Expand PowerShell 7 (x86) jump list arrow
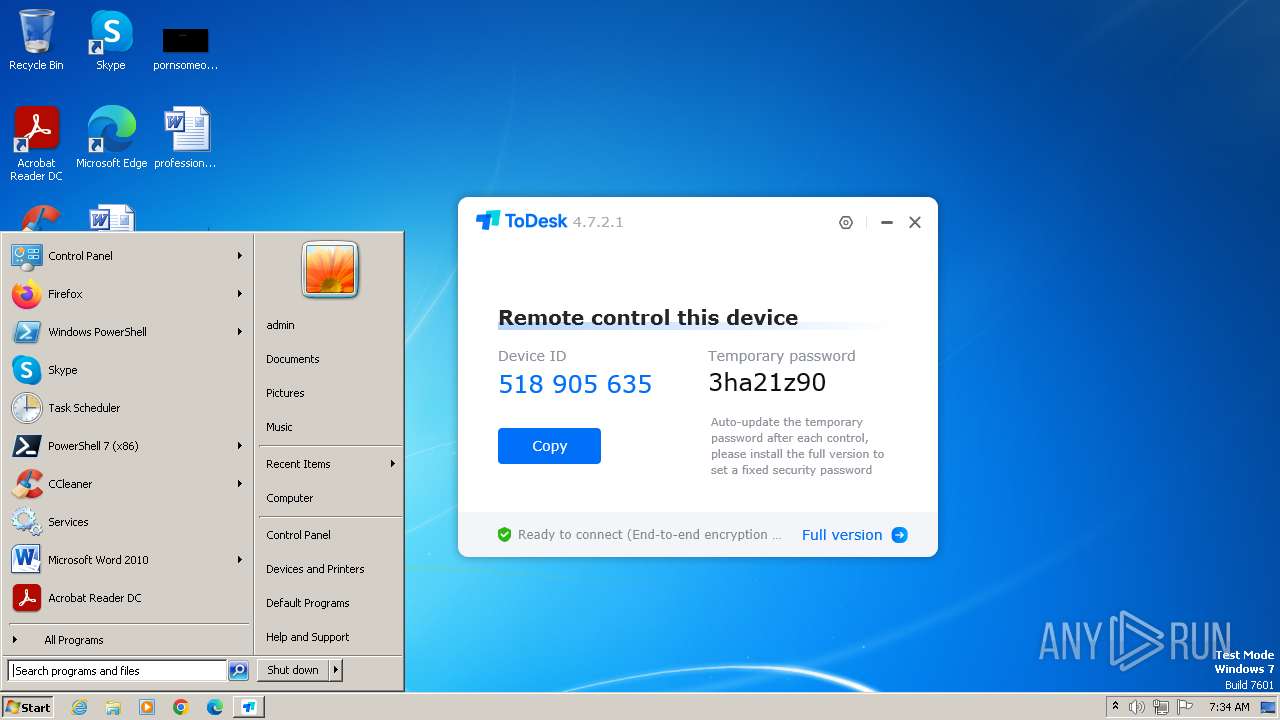This screenshot has height=720, width=1280. pos(240,446)
